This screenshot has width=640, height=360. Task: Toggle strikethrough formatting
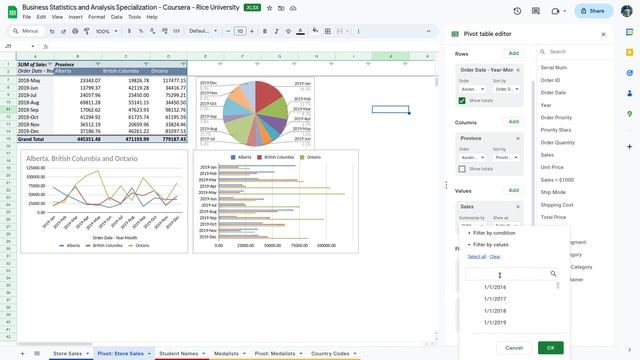pos(288,31)
